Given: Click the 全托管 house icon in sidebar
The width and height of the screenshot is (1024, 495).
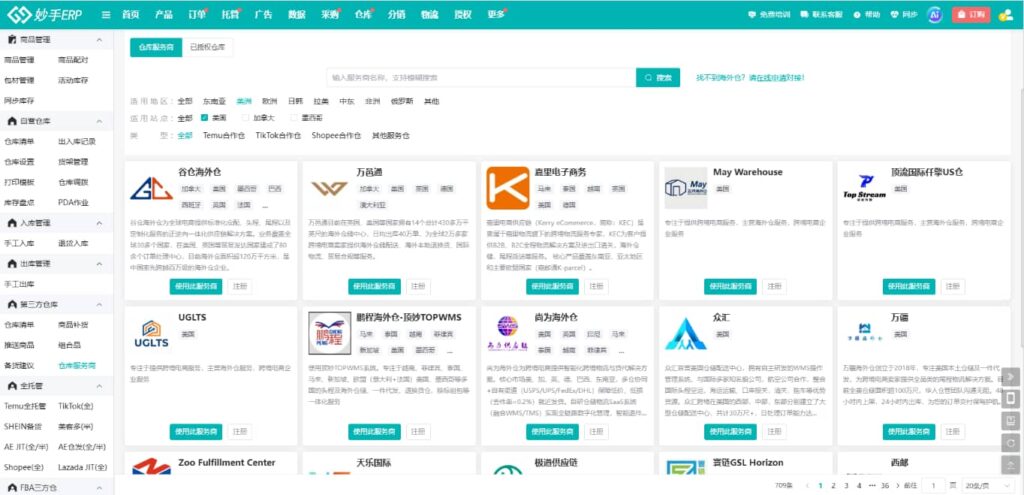Looking at the screenshot, I should (12, 386).
